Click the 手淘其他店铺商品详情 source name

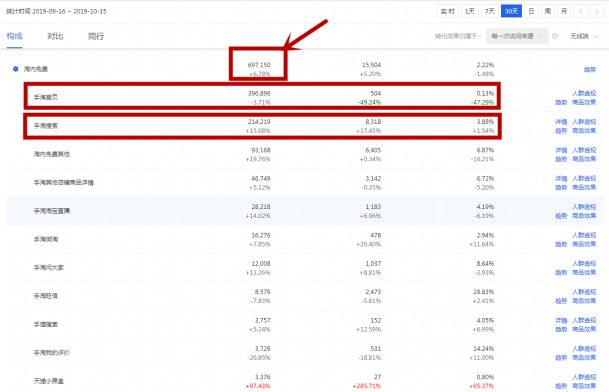coord(64,183)
